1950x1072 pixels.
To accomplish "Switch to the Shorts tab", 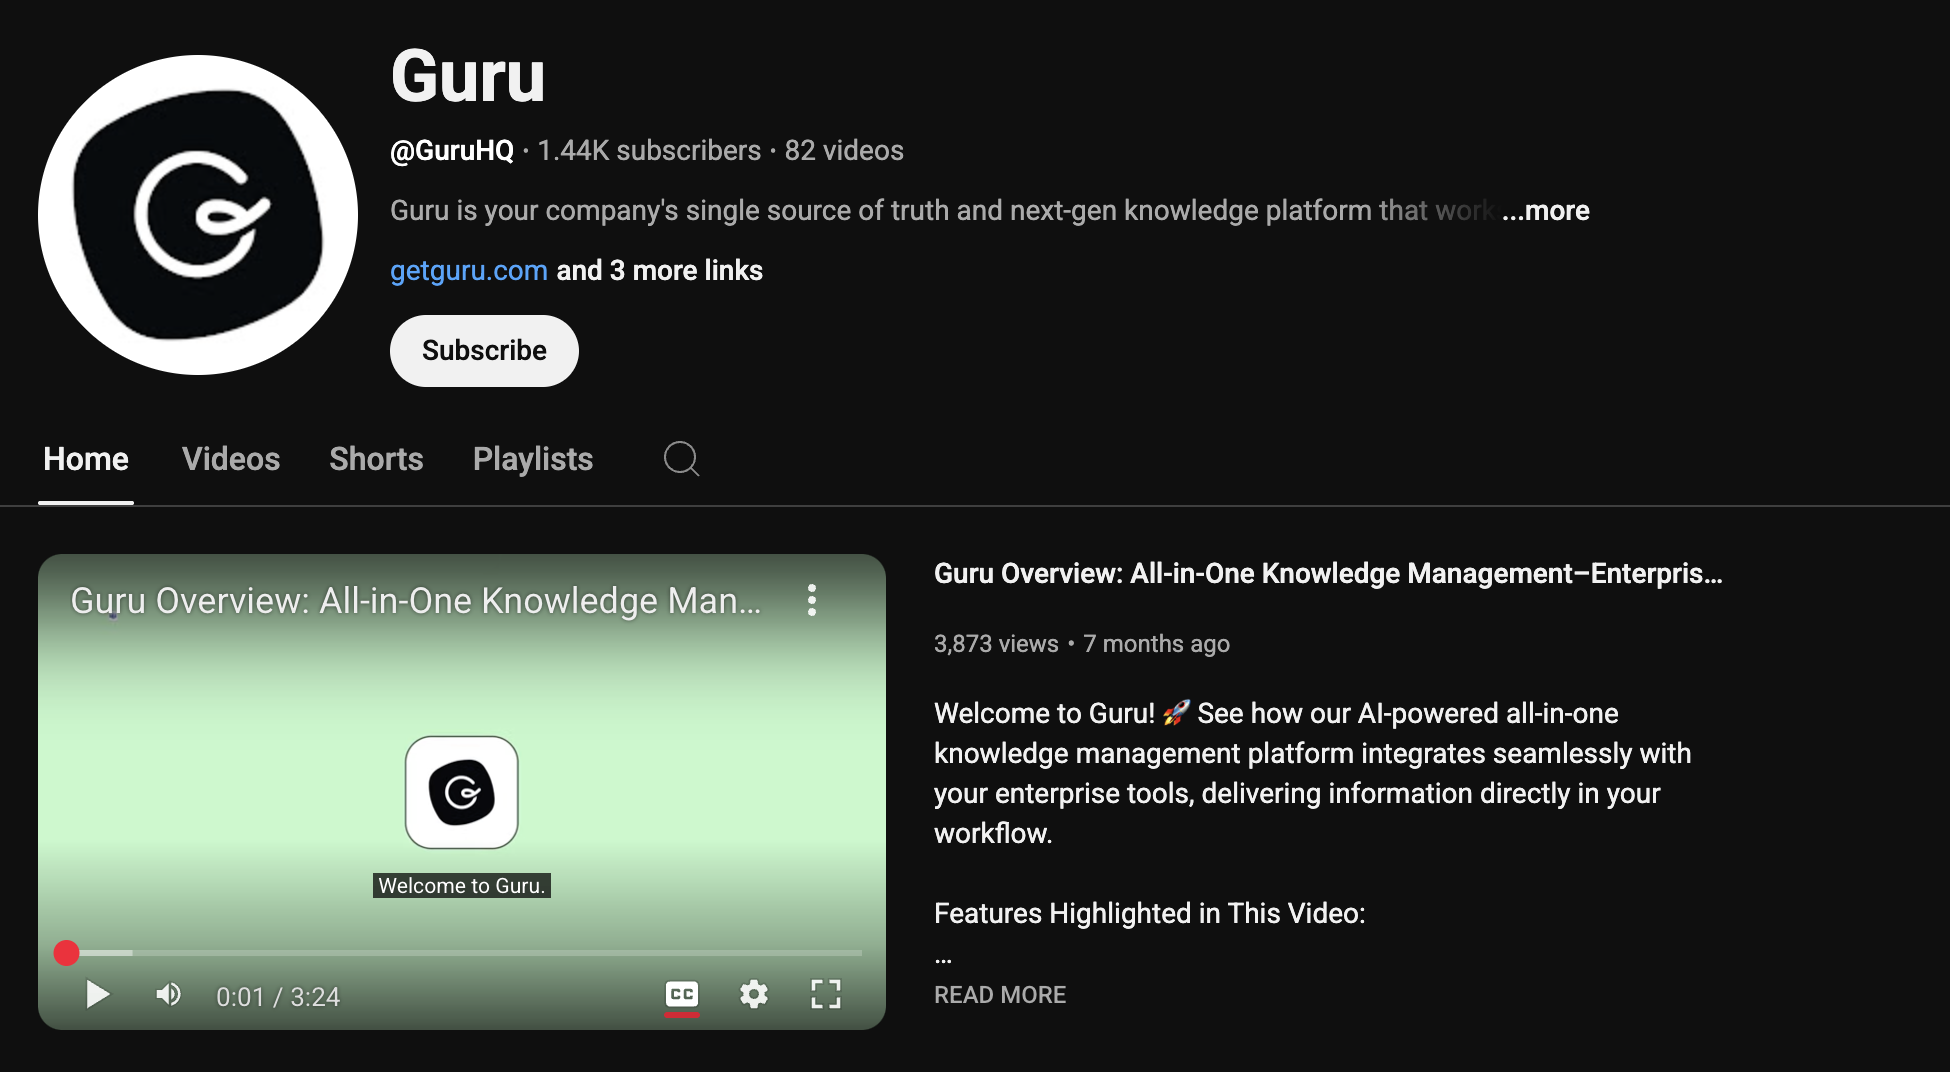I will pos(376,459).
